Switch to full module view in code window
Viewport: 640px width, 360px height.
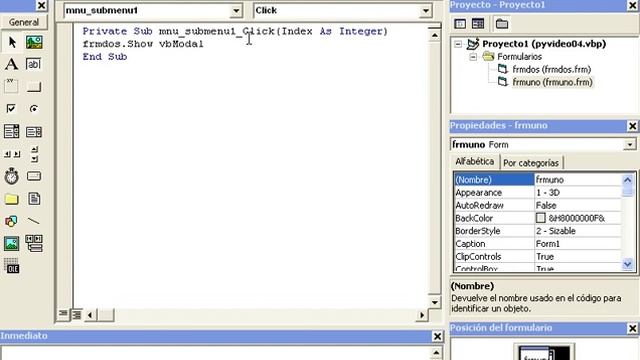click(76, 314)
